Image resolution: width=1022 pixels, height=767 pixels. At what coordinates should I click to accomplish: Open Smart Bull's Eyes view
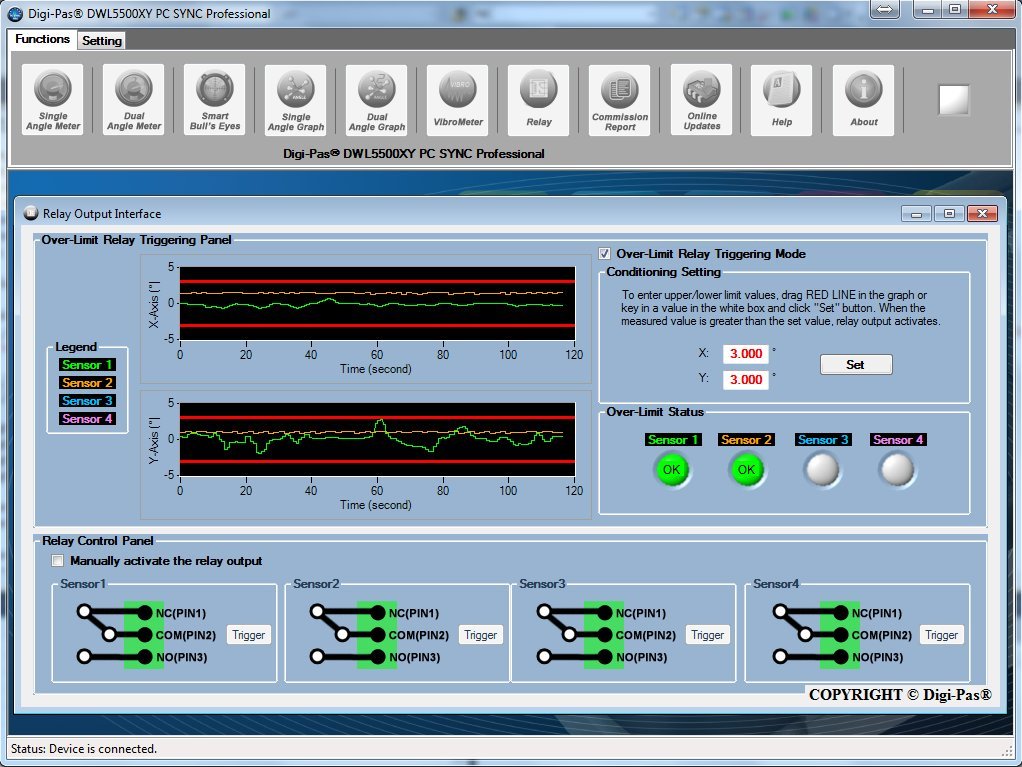pos(215,99)
